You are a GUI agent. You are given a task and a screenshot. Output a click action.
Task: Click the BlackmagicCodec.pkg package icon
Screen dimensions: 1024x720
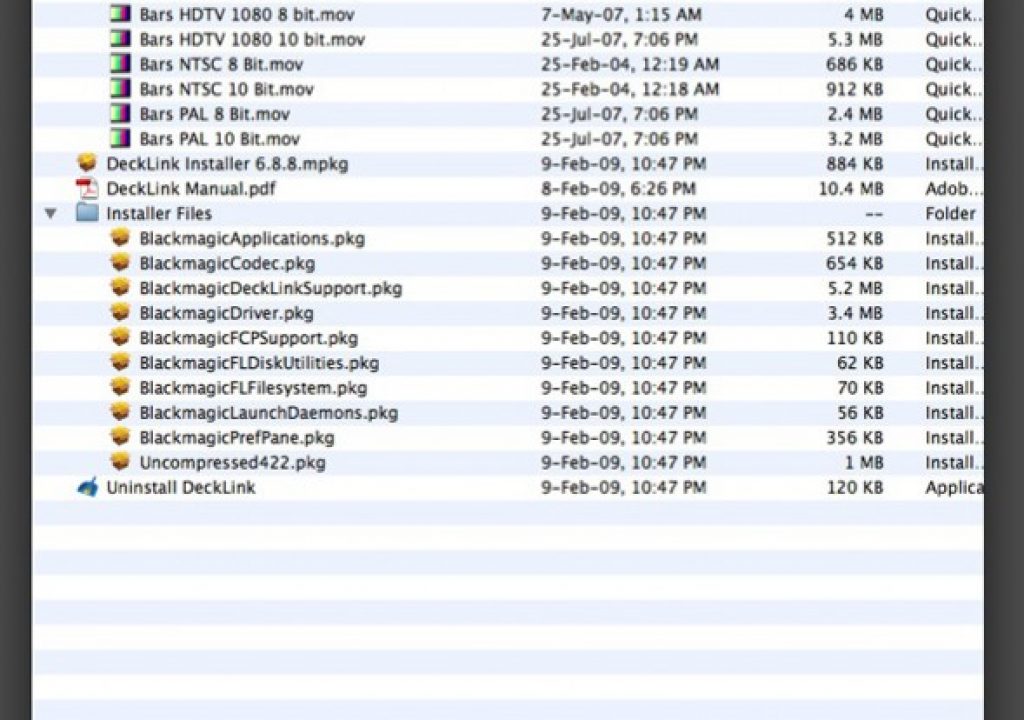point(120,262)
